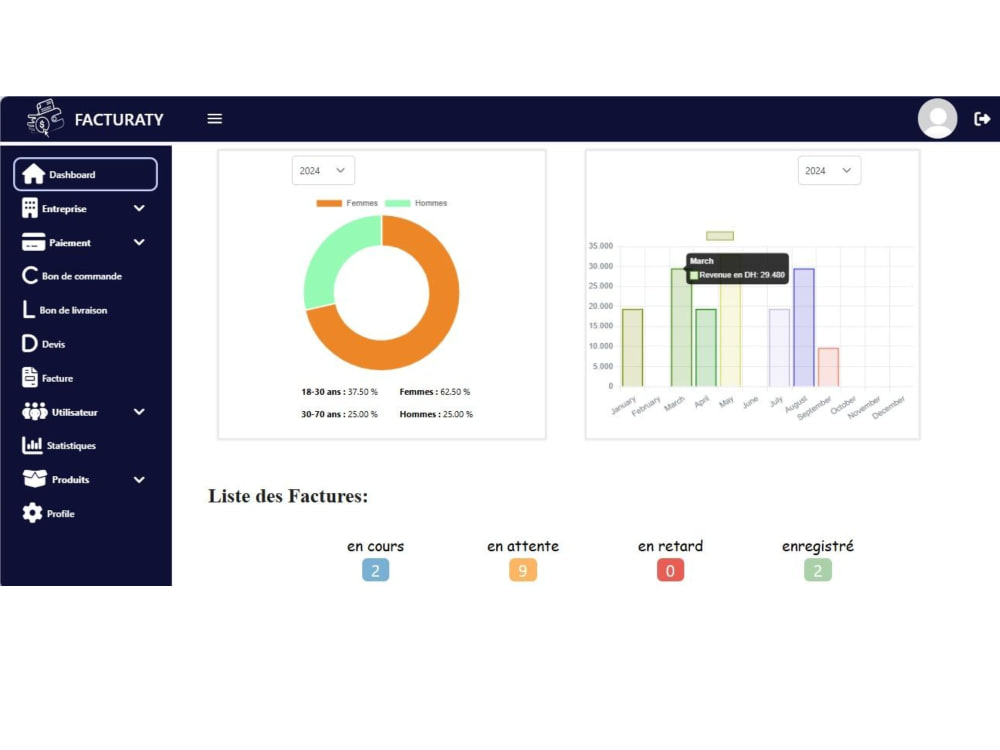The height and width of the screenshot is (750, 1000).
Task: Toggle the hamburger menu icon
Action: pyautogui.click(x=215, y=119)
